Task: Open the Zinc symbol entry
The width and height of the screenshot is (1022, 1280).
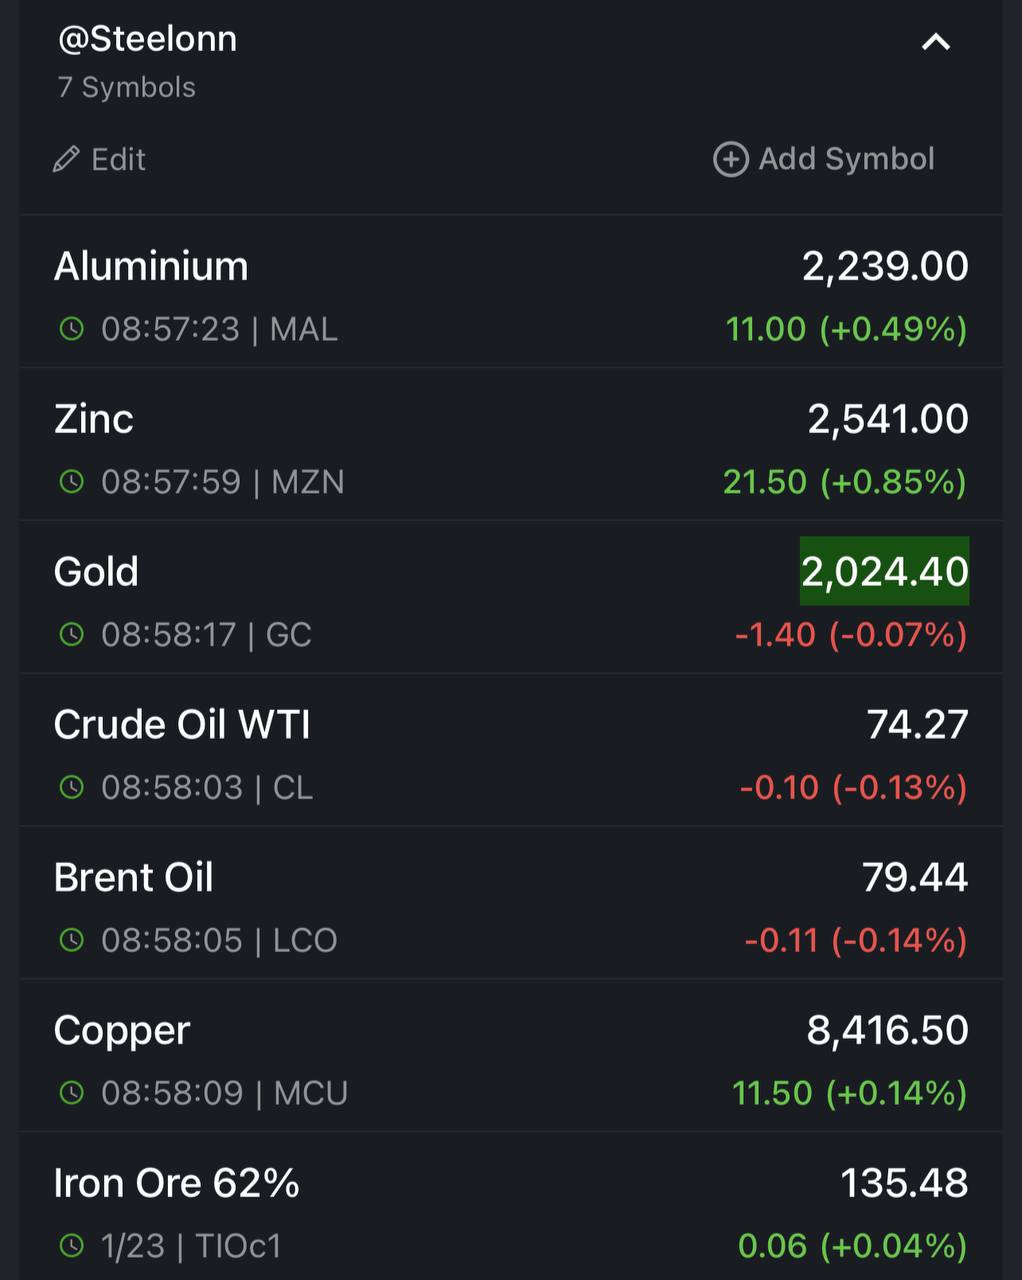Action: (x=511, y=444)
